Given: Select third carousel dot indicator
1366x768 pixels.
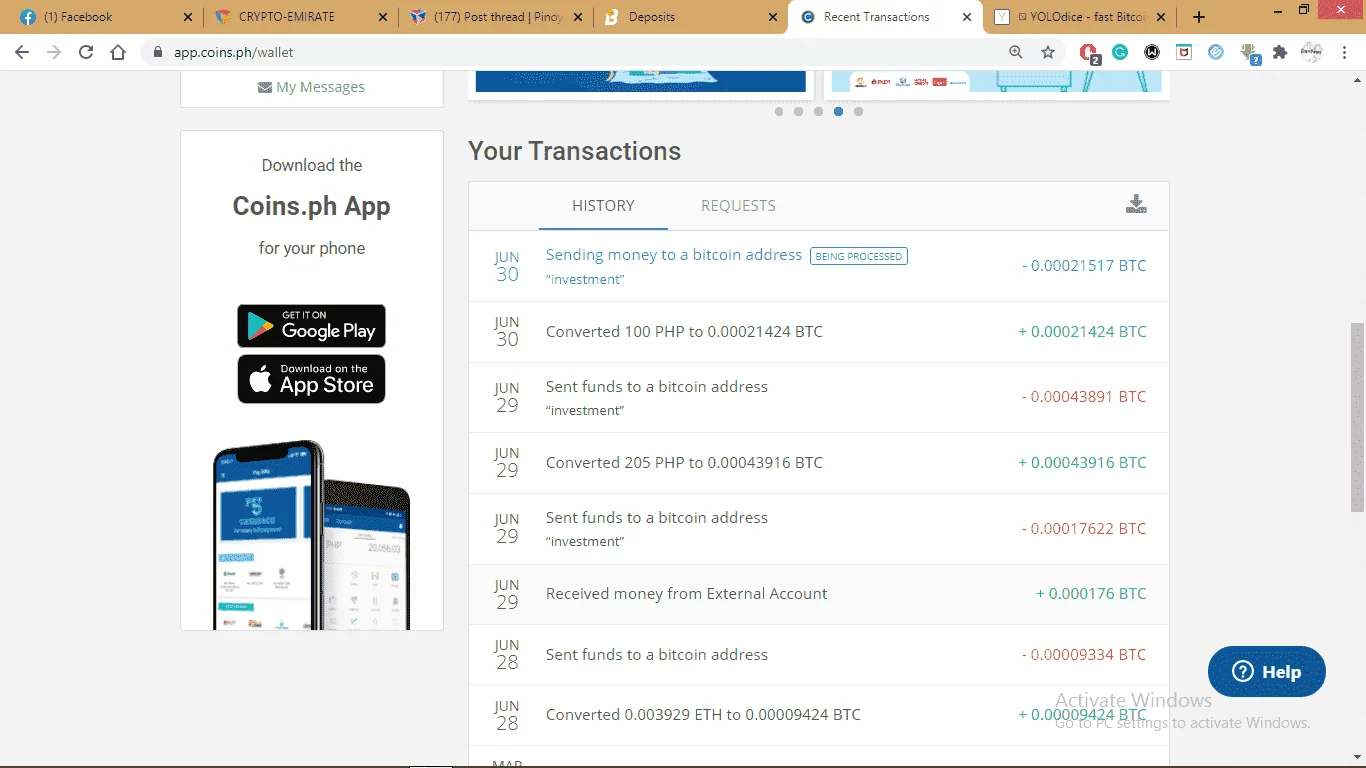Looking at the screenshot, I should pos(818,111).
